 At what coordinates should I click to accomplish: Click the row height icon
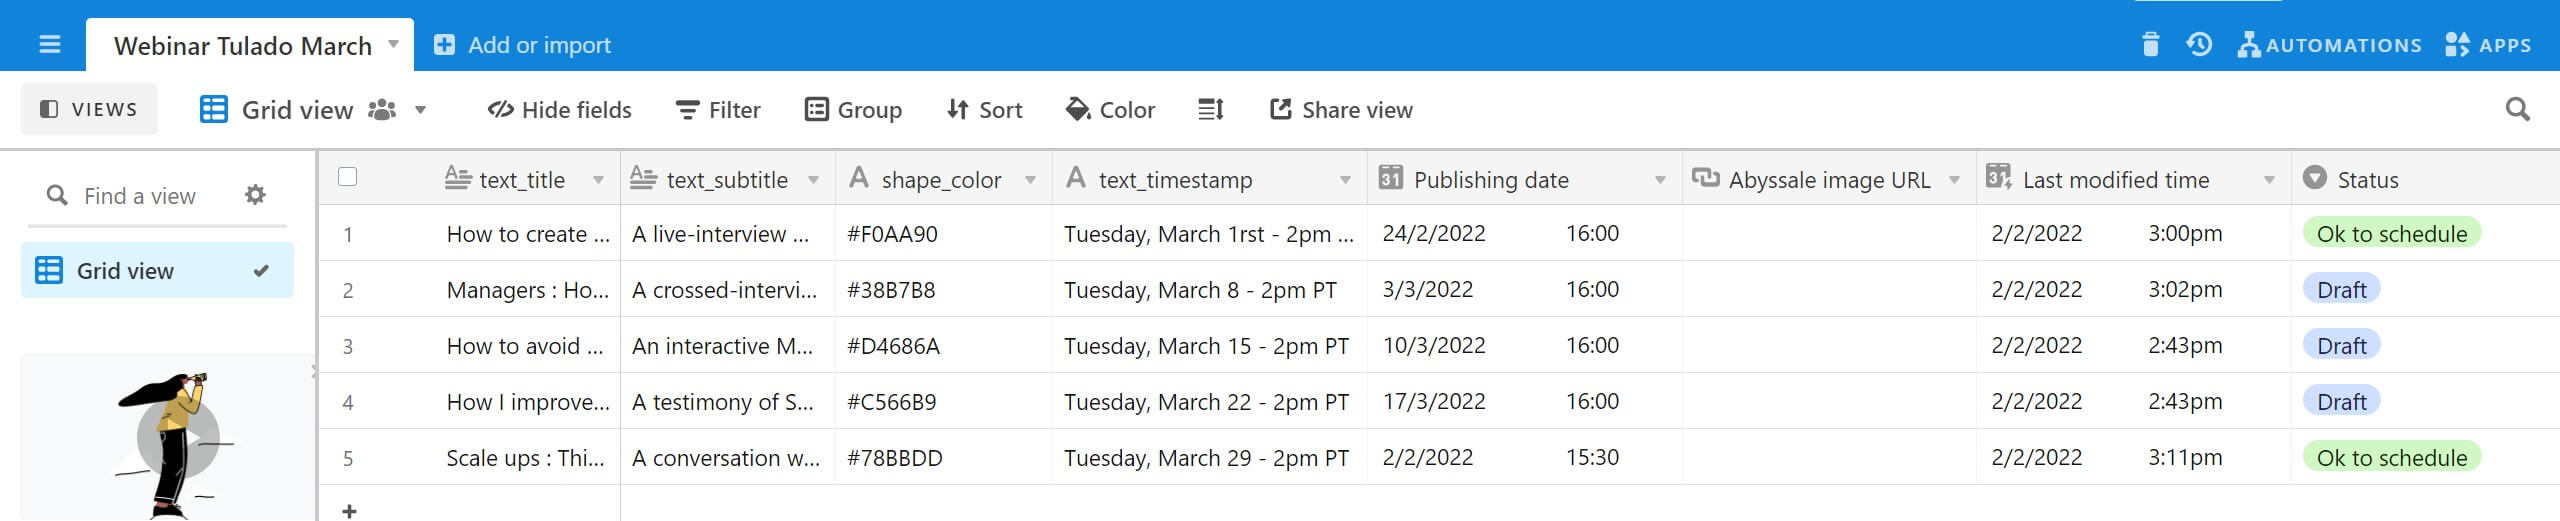coord(1211,110)
